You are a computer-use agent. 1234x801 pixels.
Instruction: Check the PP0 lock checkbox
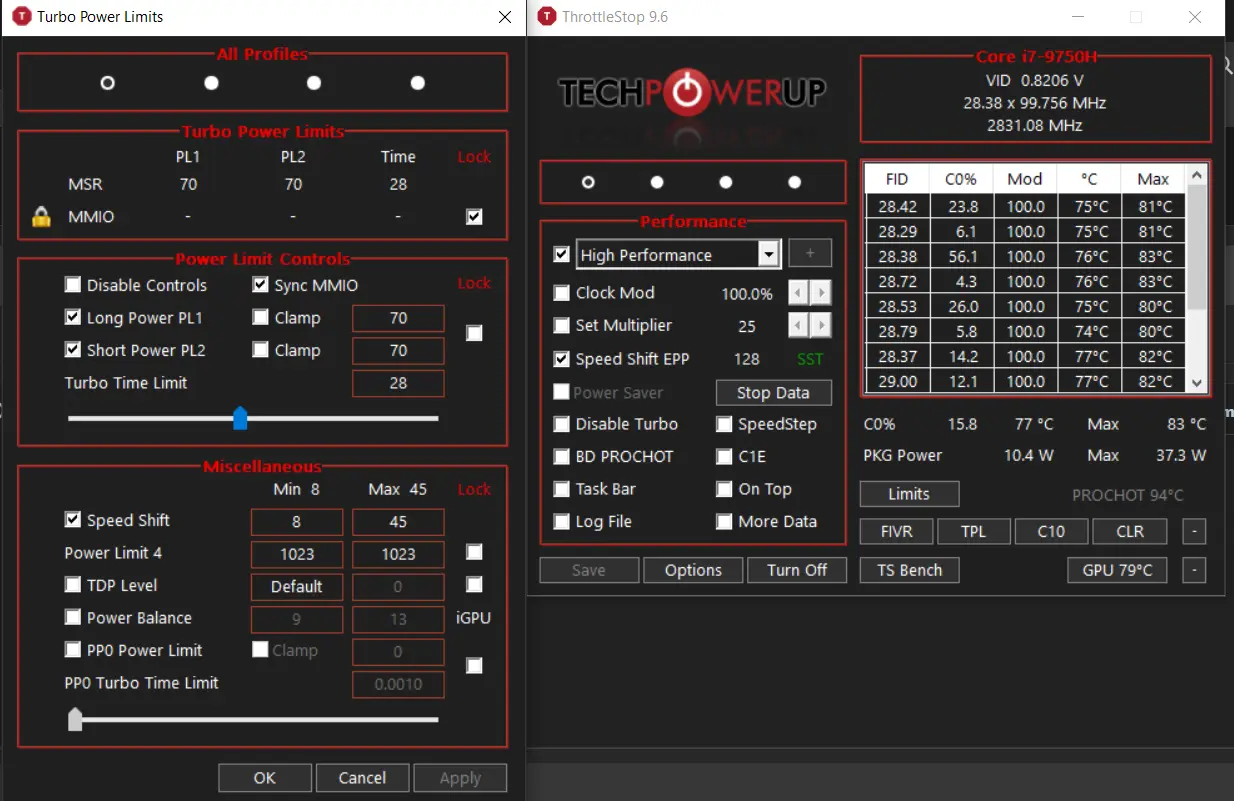pyautogui.click(x=475, y=665)
